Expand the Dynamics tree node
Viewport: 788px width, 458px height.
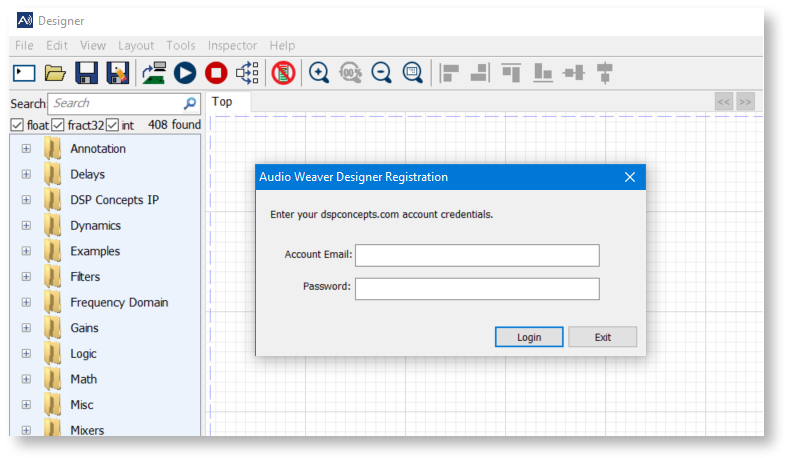coord(26,226)
